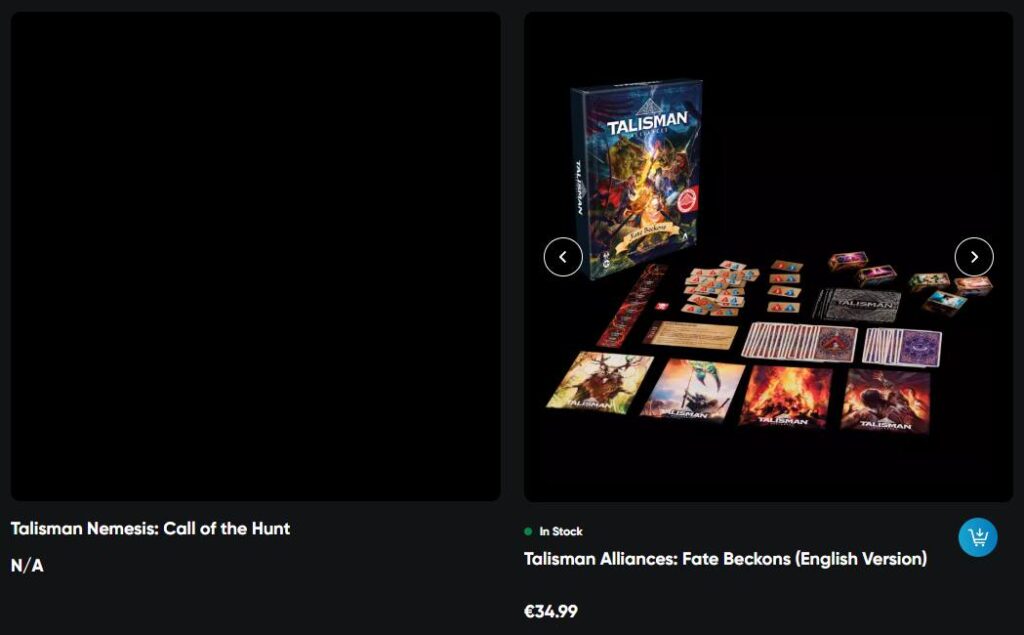Select the antlered creature Talisman card

tap(598, 382)
